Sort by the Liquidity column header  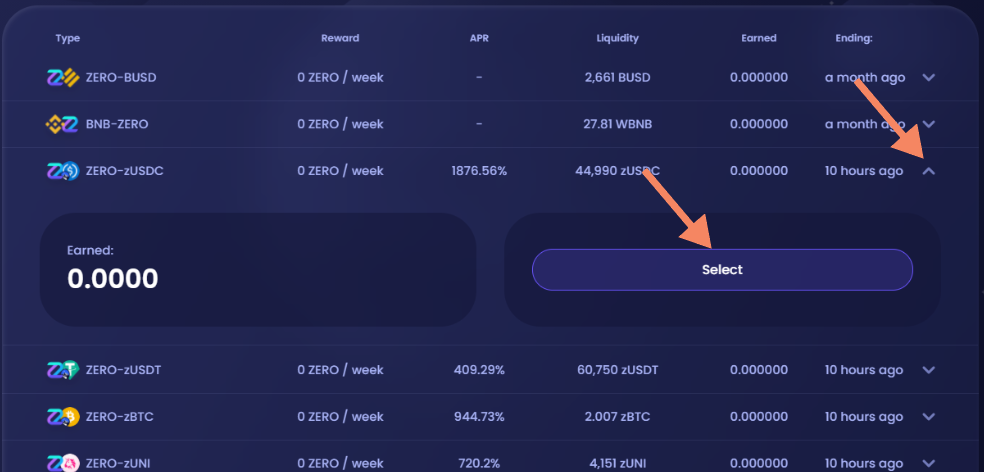tap(618, 38)
